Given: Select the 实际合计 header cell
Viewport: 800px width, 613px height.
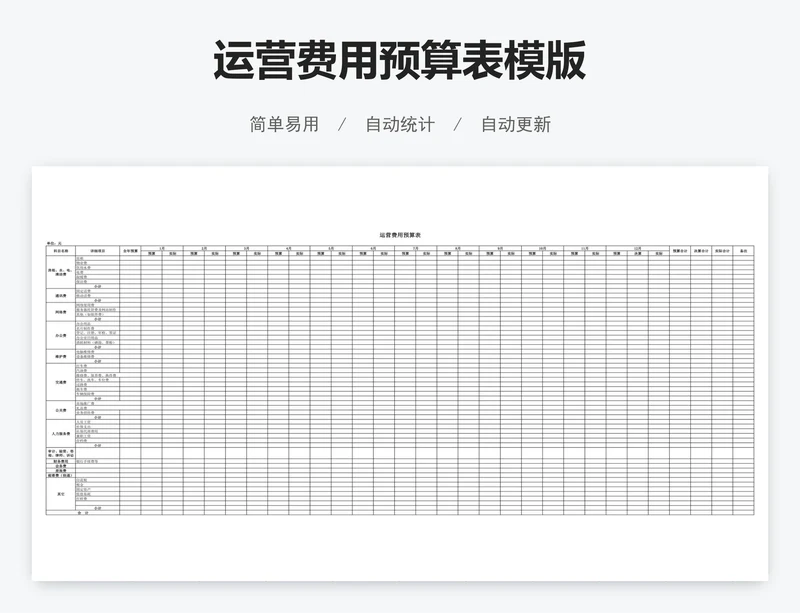Looking at the screenshot, I should [x=722, y=251].
